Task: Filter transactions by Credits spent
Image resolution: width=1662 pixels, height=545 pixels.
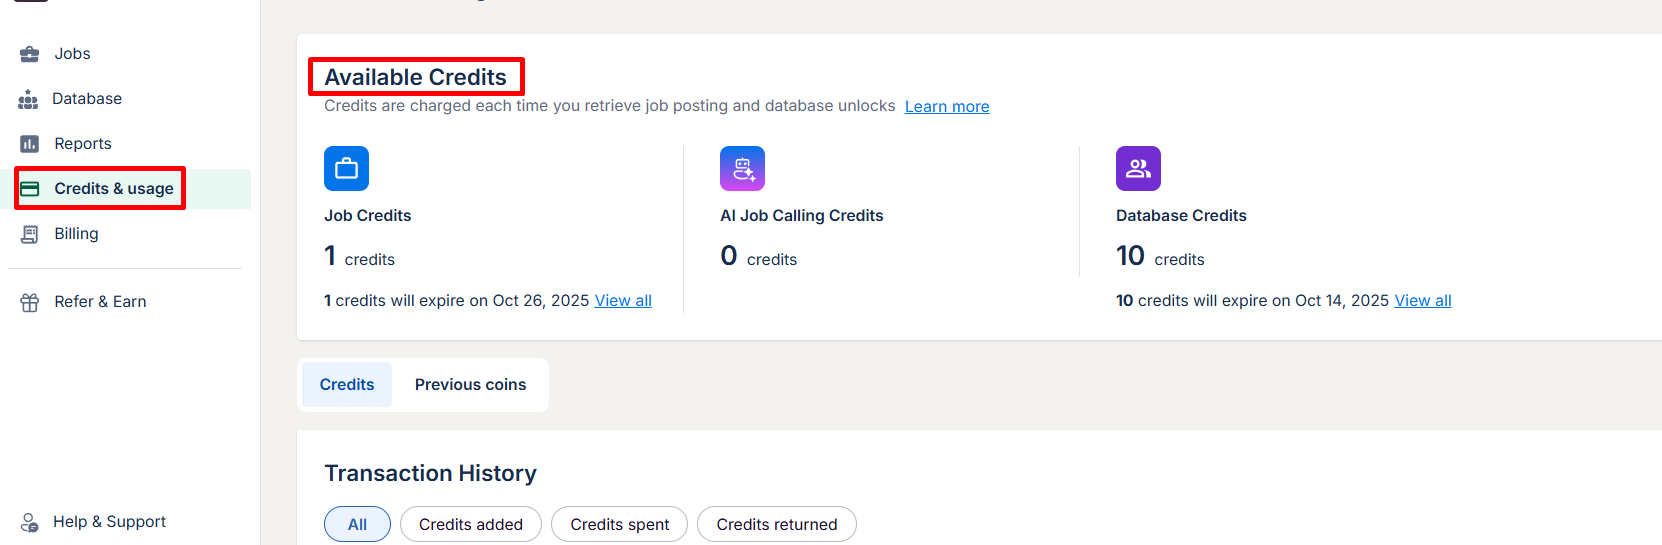Action: [x=619, y=524]
